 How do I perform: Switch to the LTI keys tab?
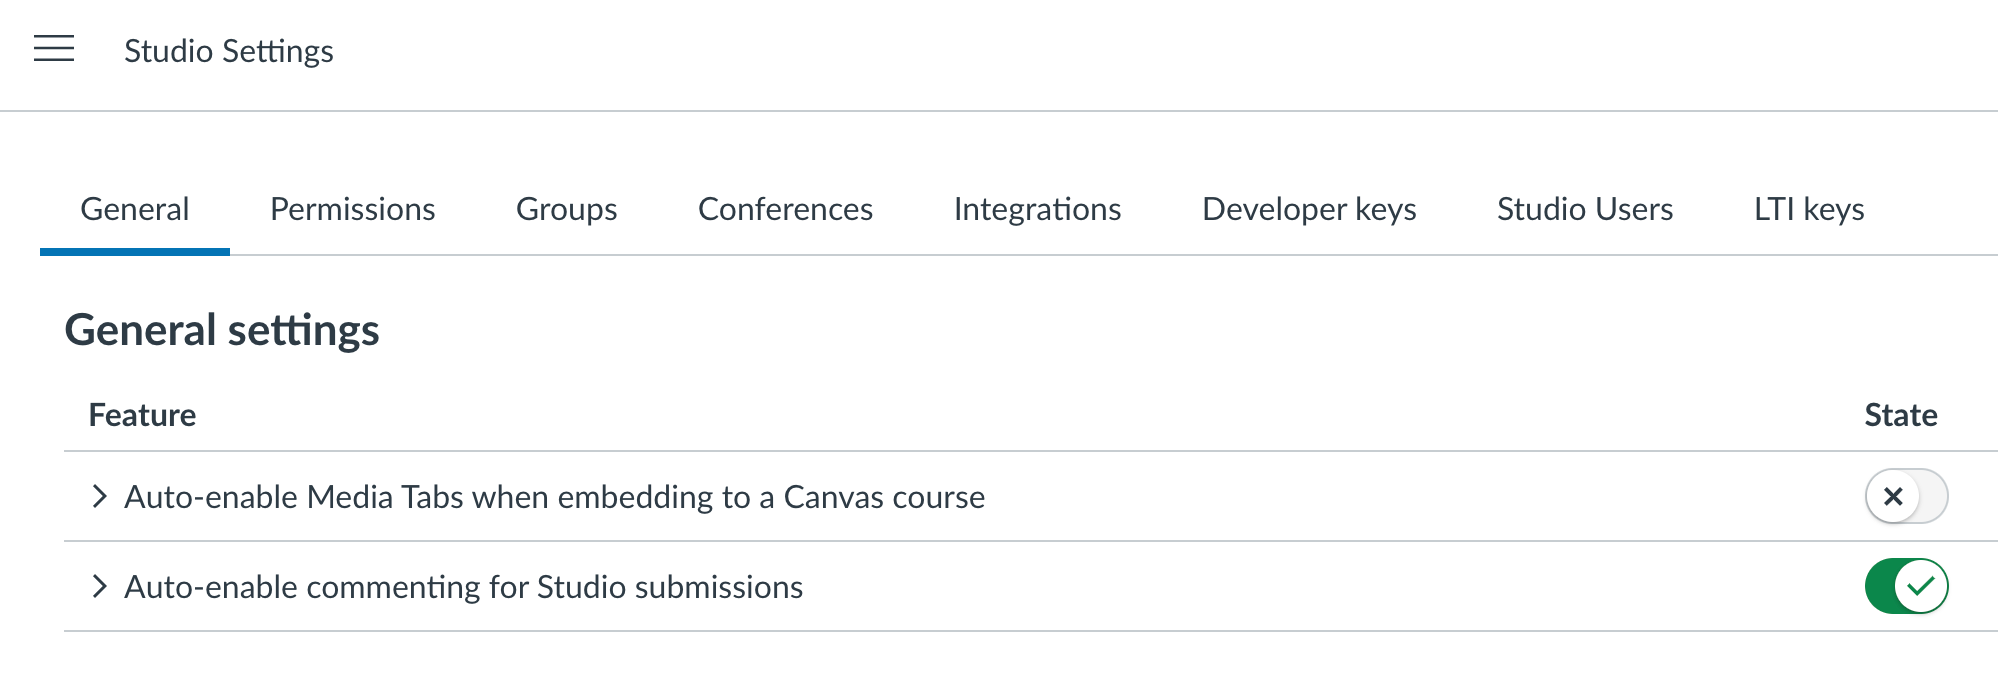point(1808,209)
